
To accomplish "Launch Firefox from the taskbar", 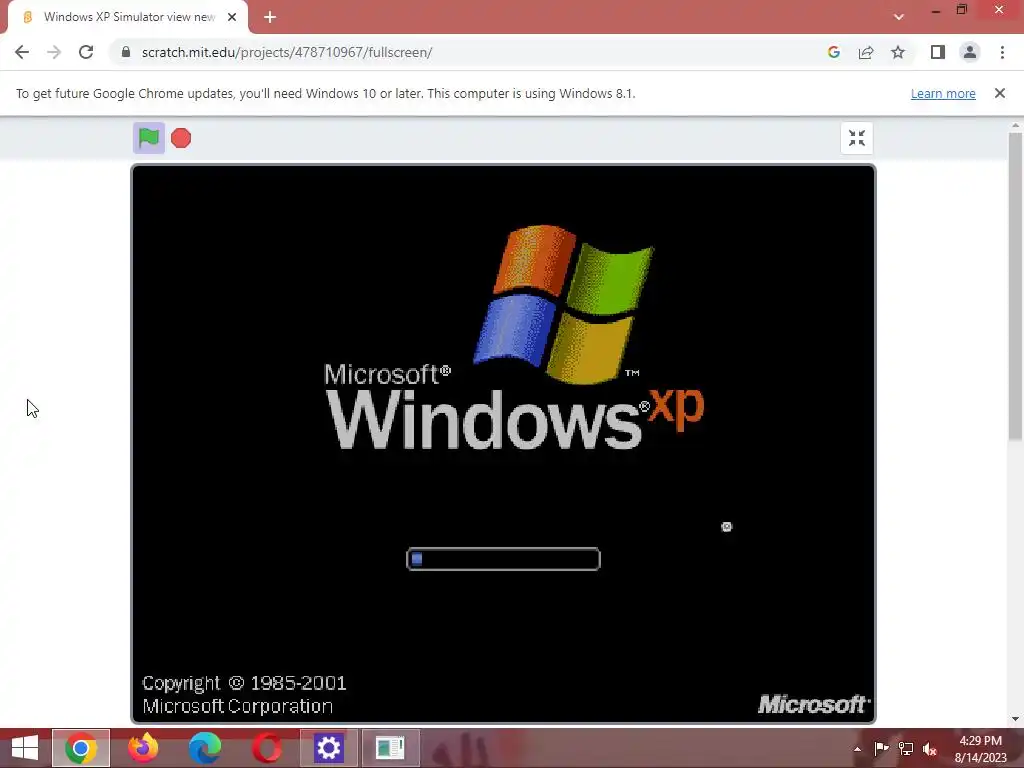I will pos(143,748).
